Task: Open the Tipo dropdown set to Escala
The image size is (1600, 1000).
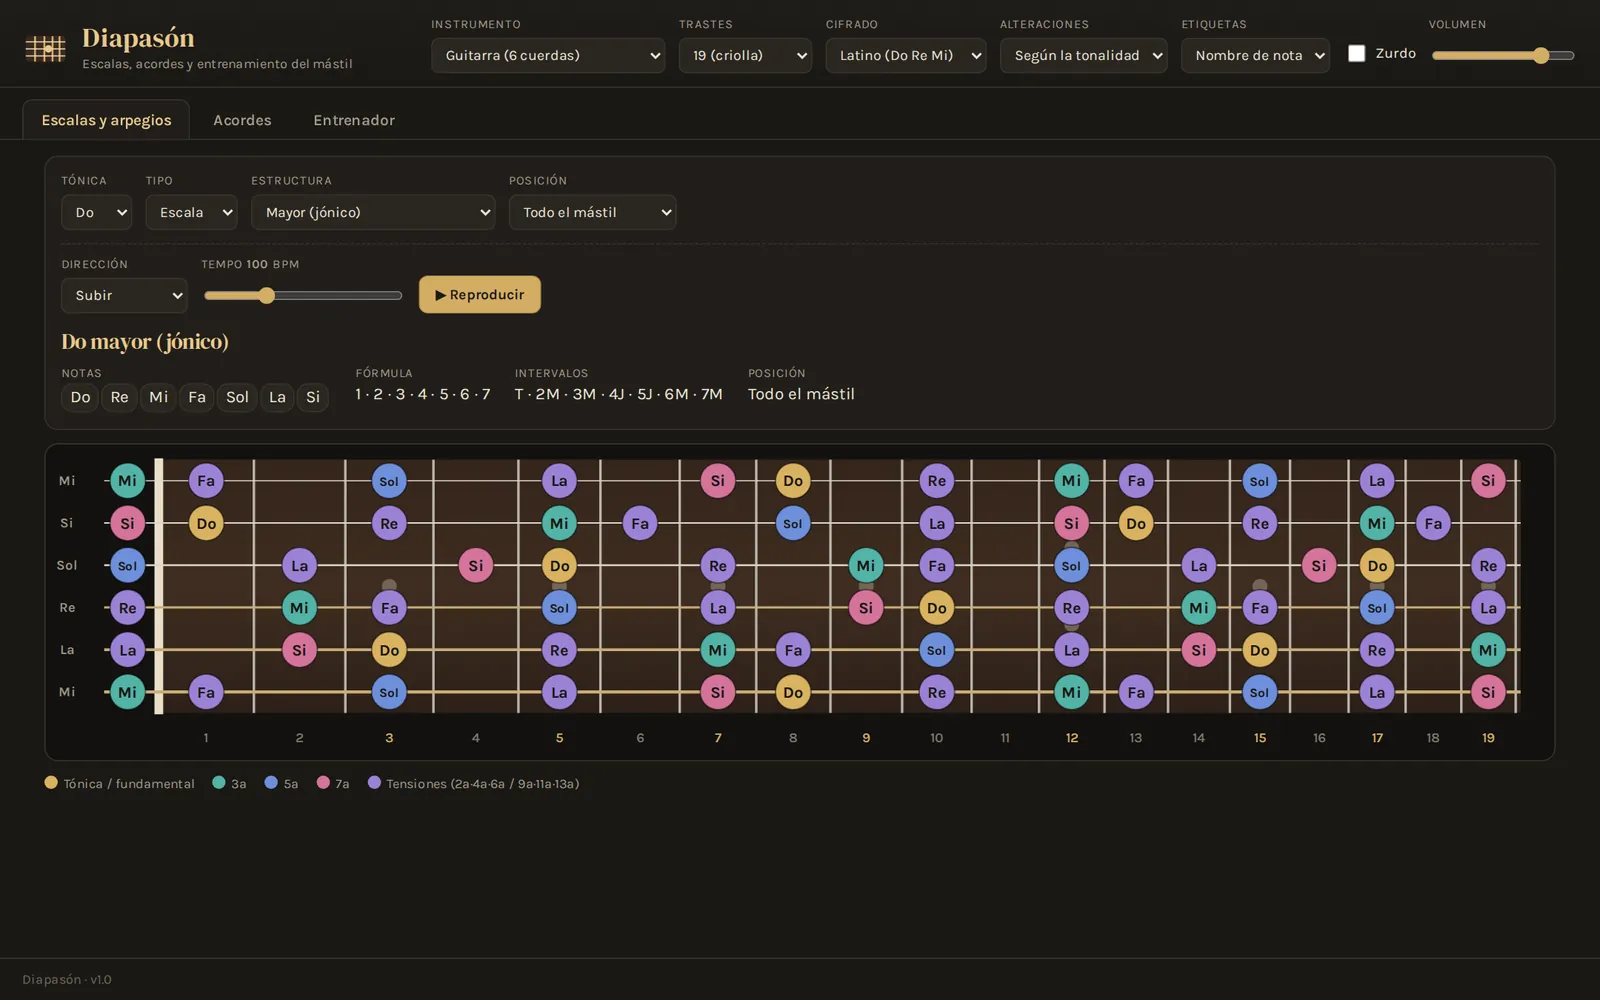Action: [191, 212]
